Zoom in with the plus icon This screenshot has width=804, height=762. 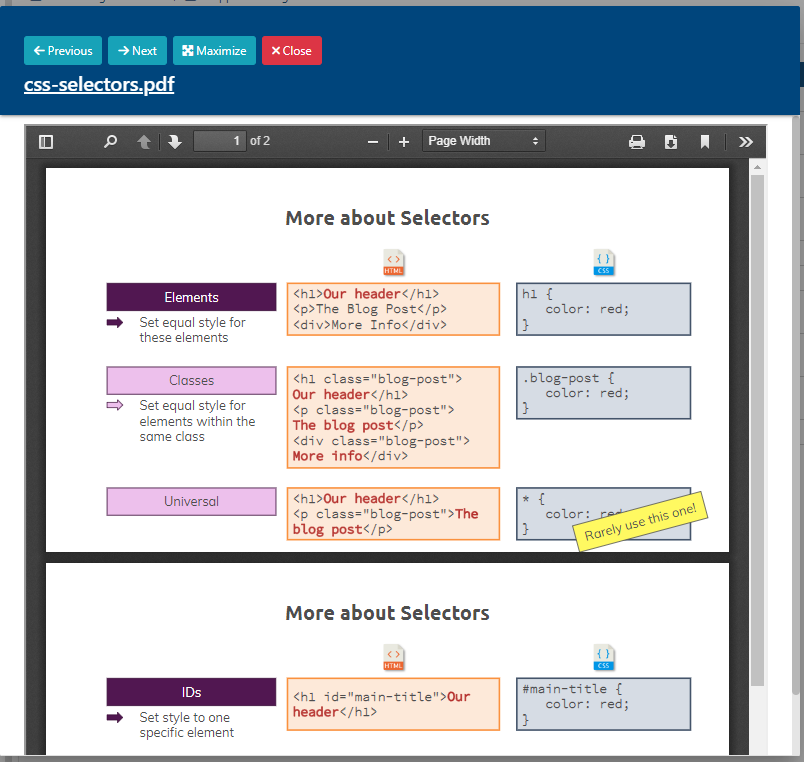tap(404, 142)
